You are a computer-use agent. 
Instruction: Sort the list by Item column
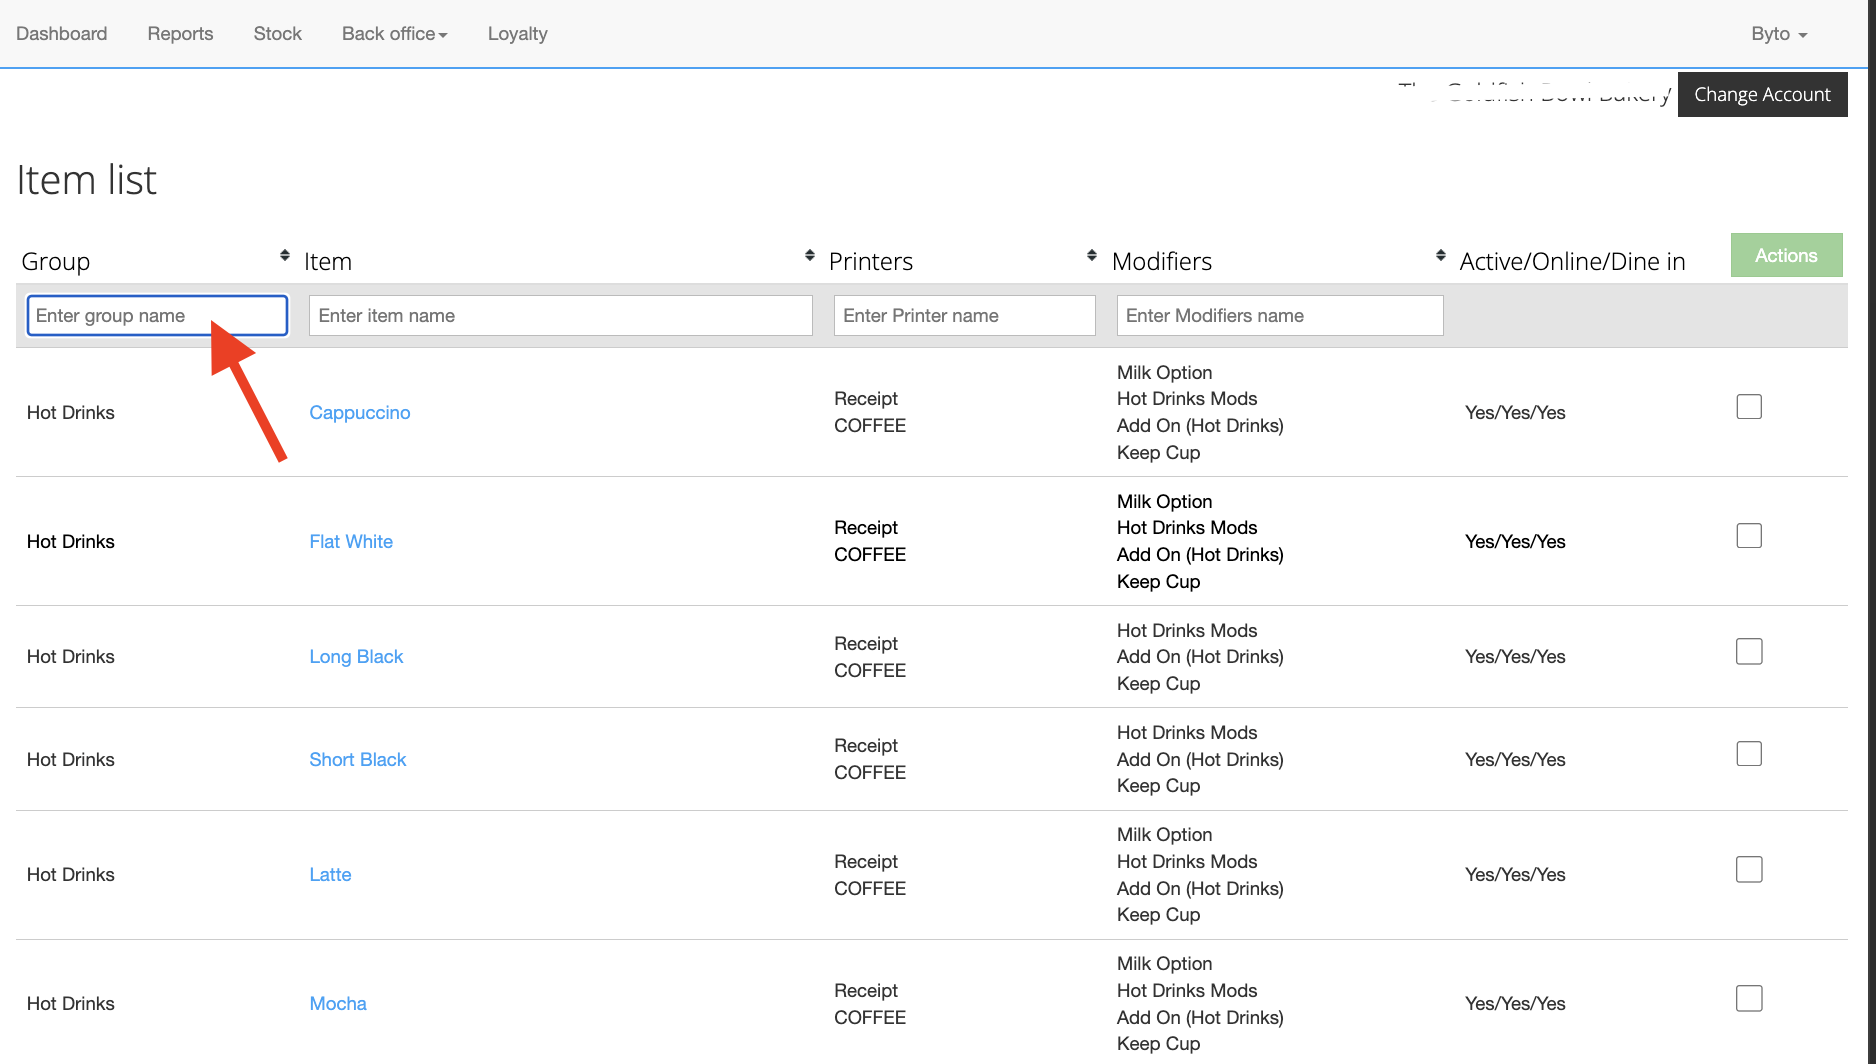809,256
